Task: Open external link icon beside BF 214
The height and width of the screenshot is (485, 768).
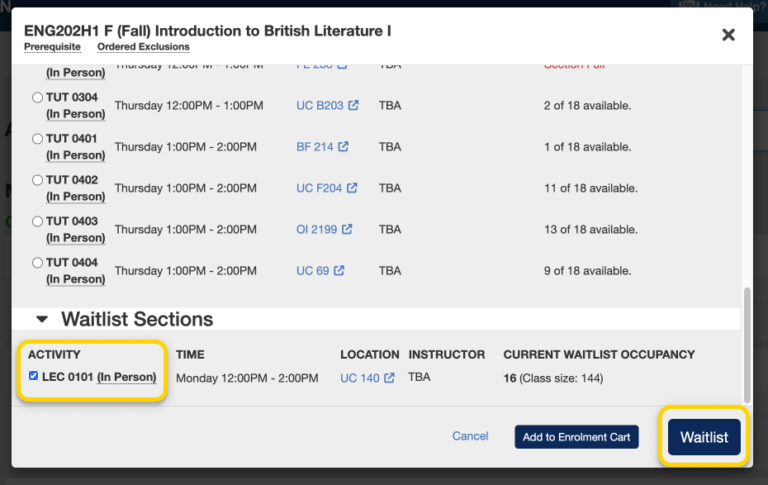Action: (x=343, y=147)
